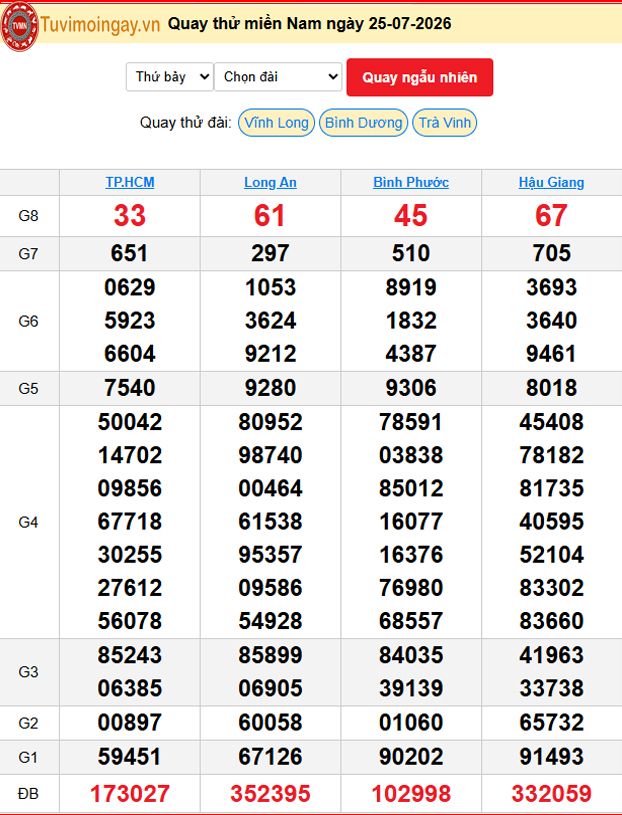
Task: Click the Tuvimoingay round logo icon
Action: (19, 26)
